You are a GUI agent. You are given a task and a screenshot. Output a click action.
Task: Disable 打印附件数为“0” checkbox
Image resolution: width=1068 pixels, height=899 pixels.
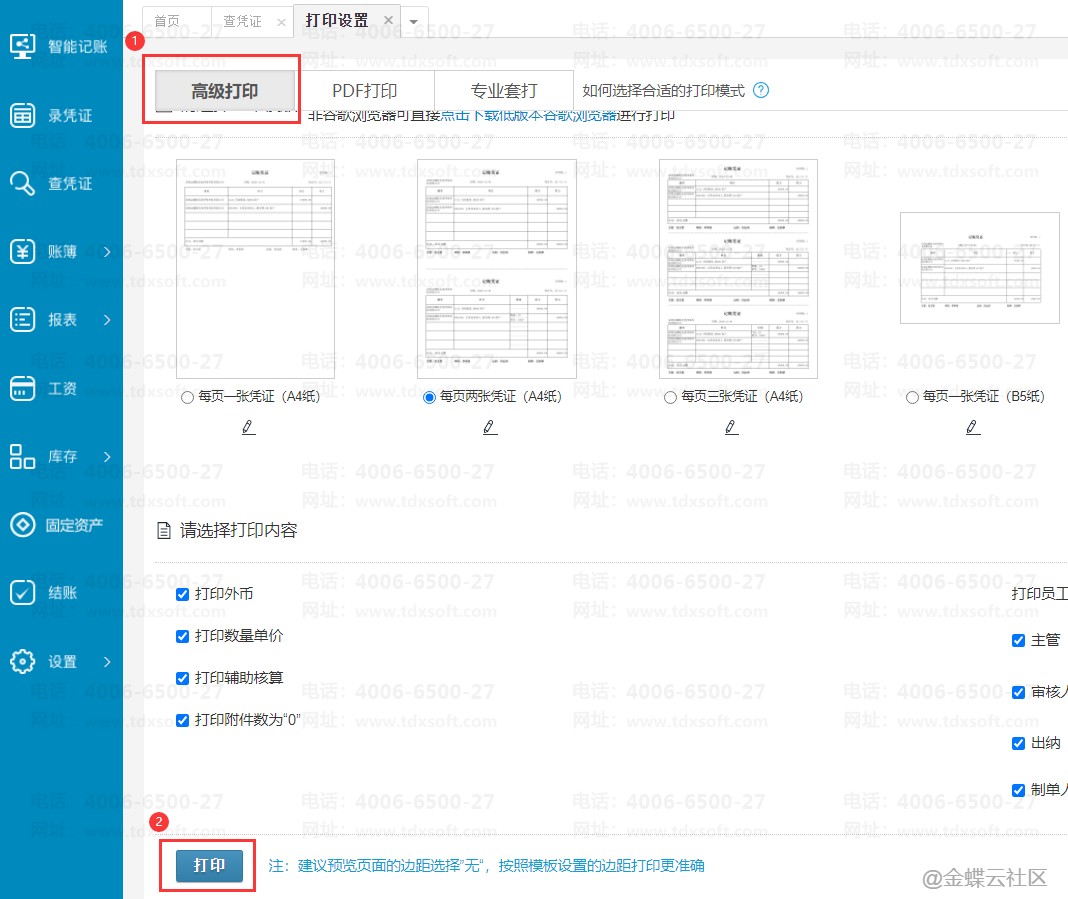[x=182, y=720]
